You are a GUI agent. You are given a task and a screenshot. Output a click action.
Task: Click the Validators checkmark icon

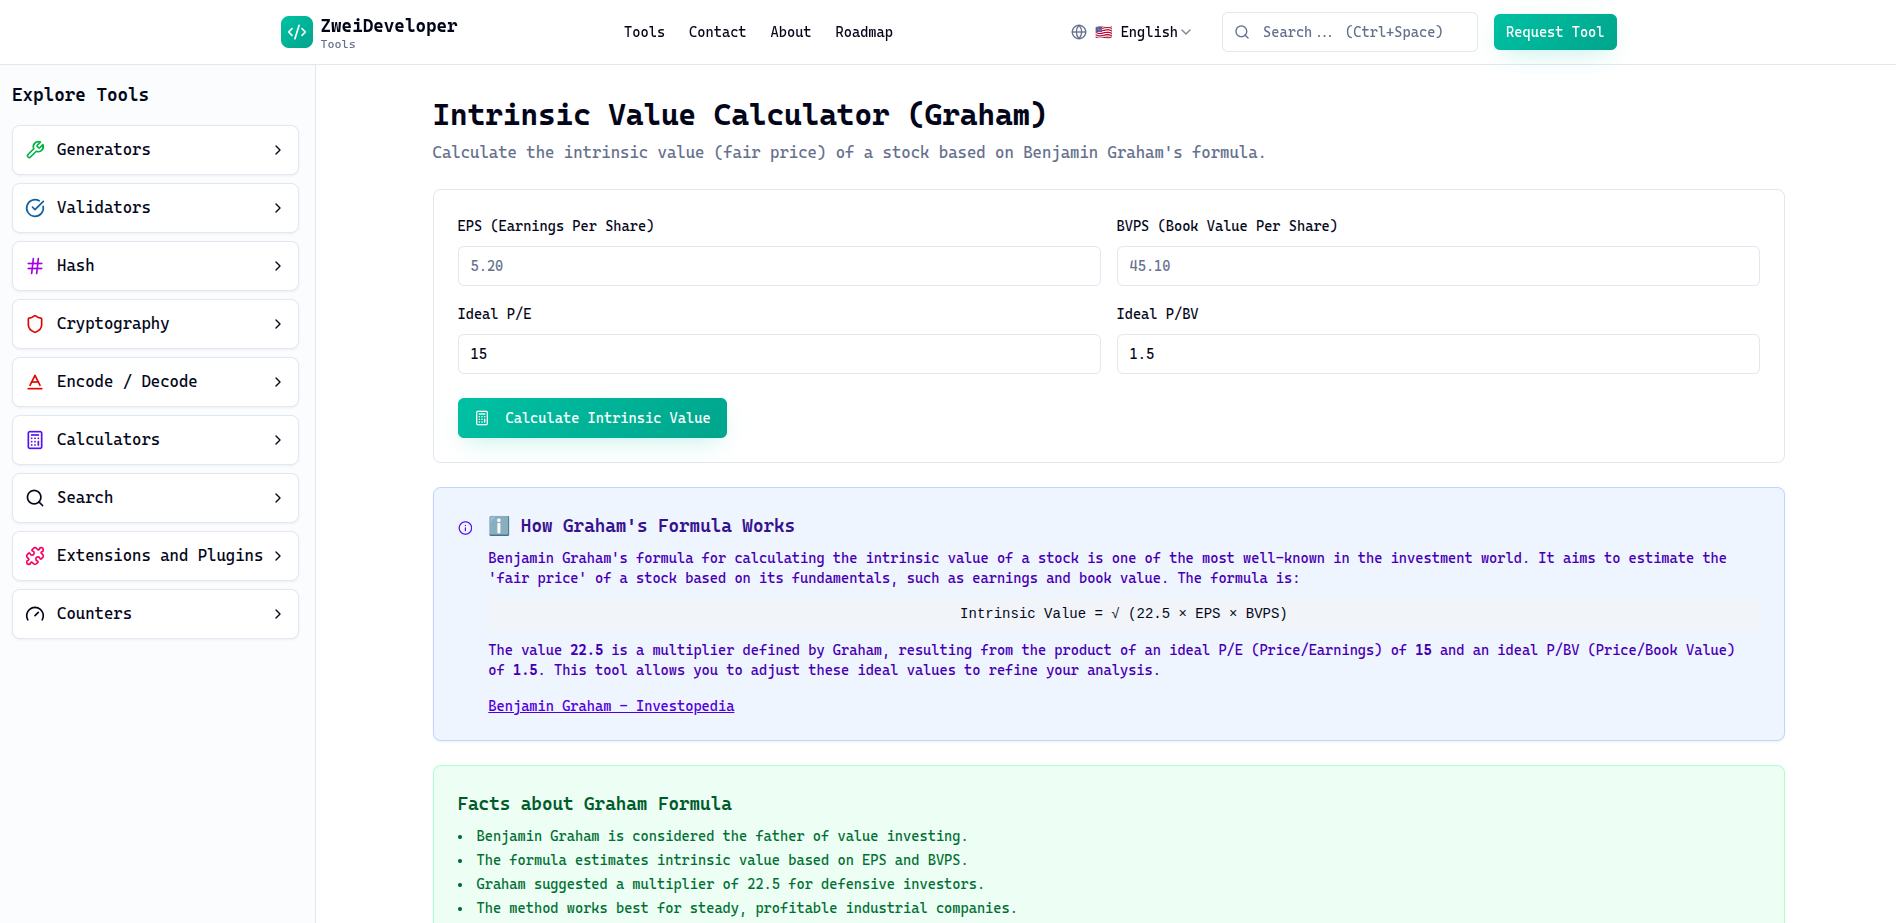click(x=36, y=207)
